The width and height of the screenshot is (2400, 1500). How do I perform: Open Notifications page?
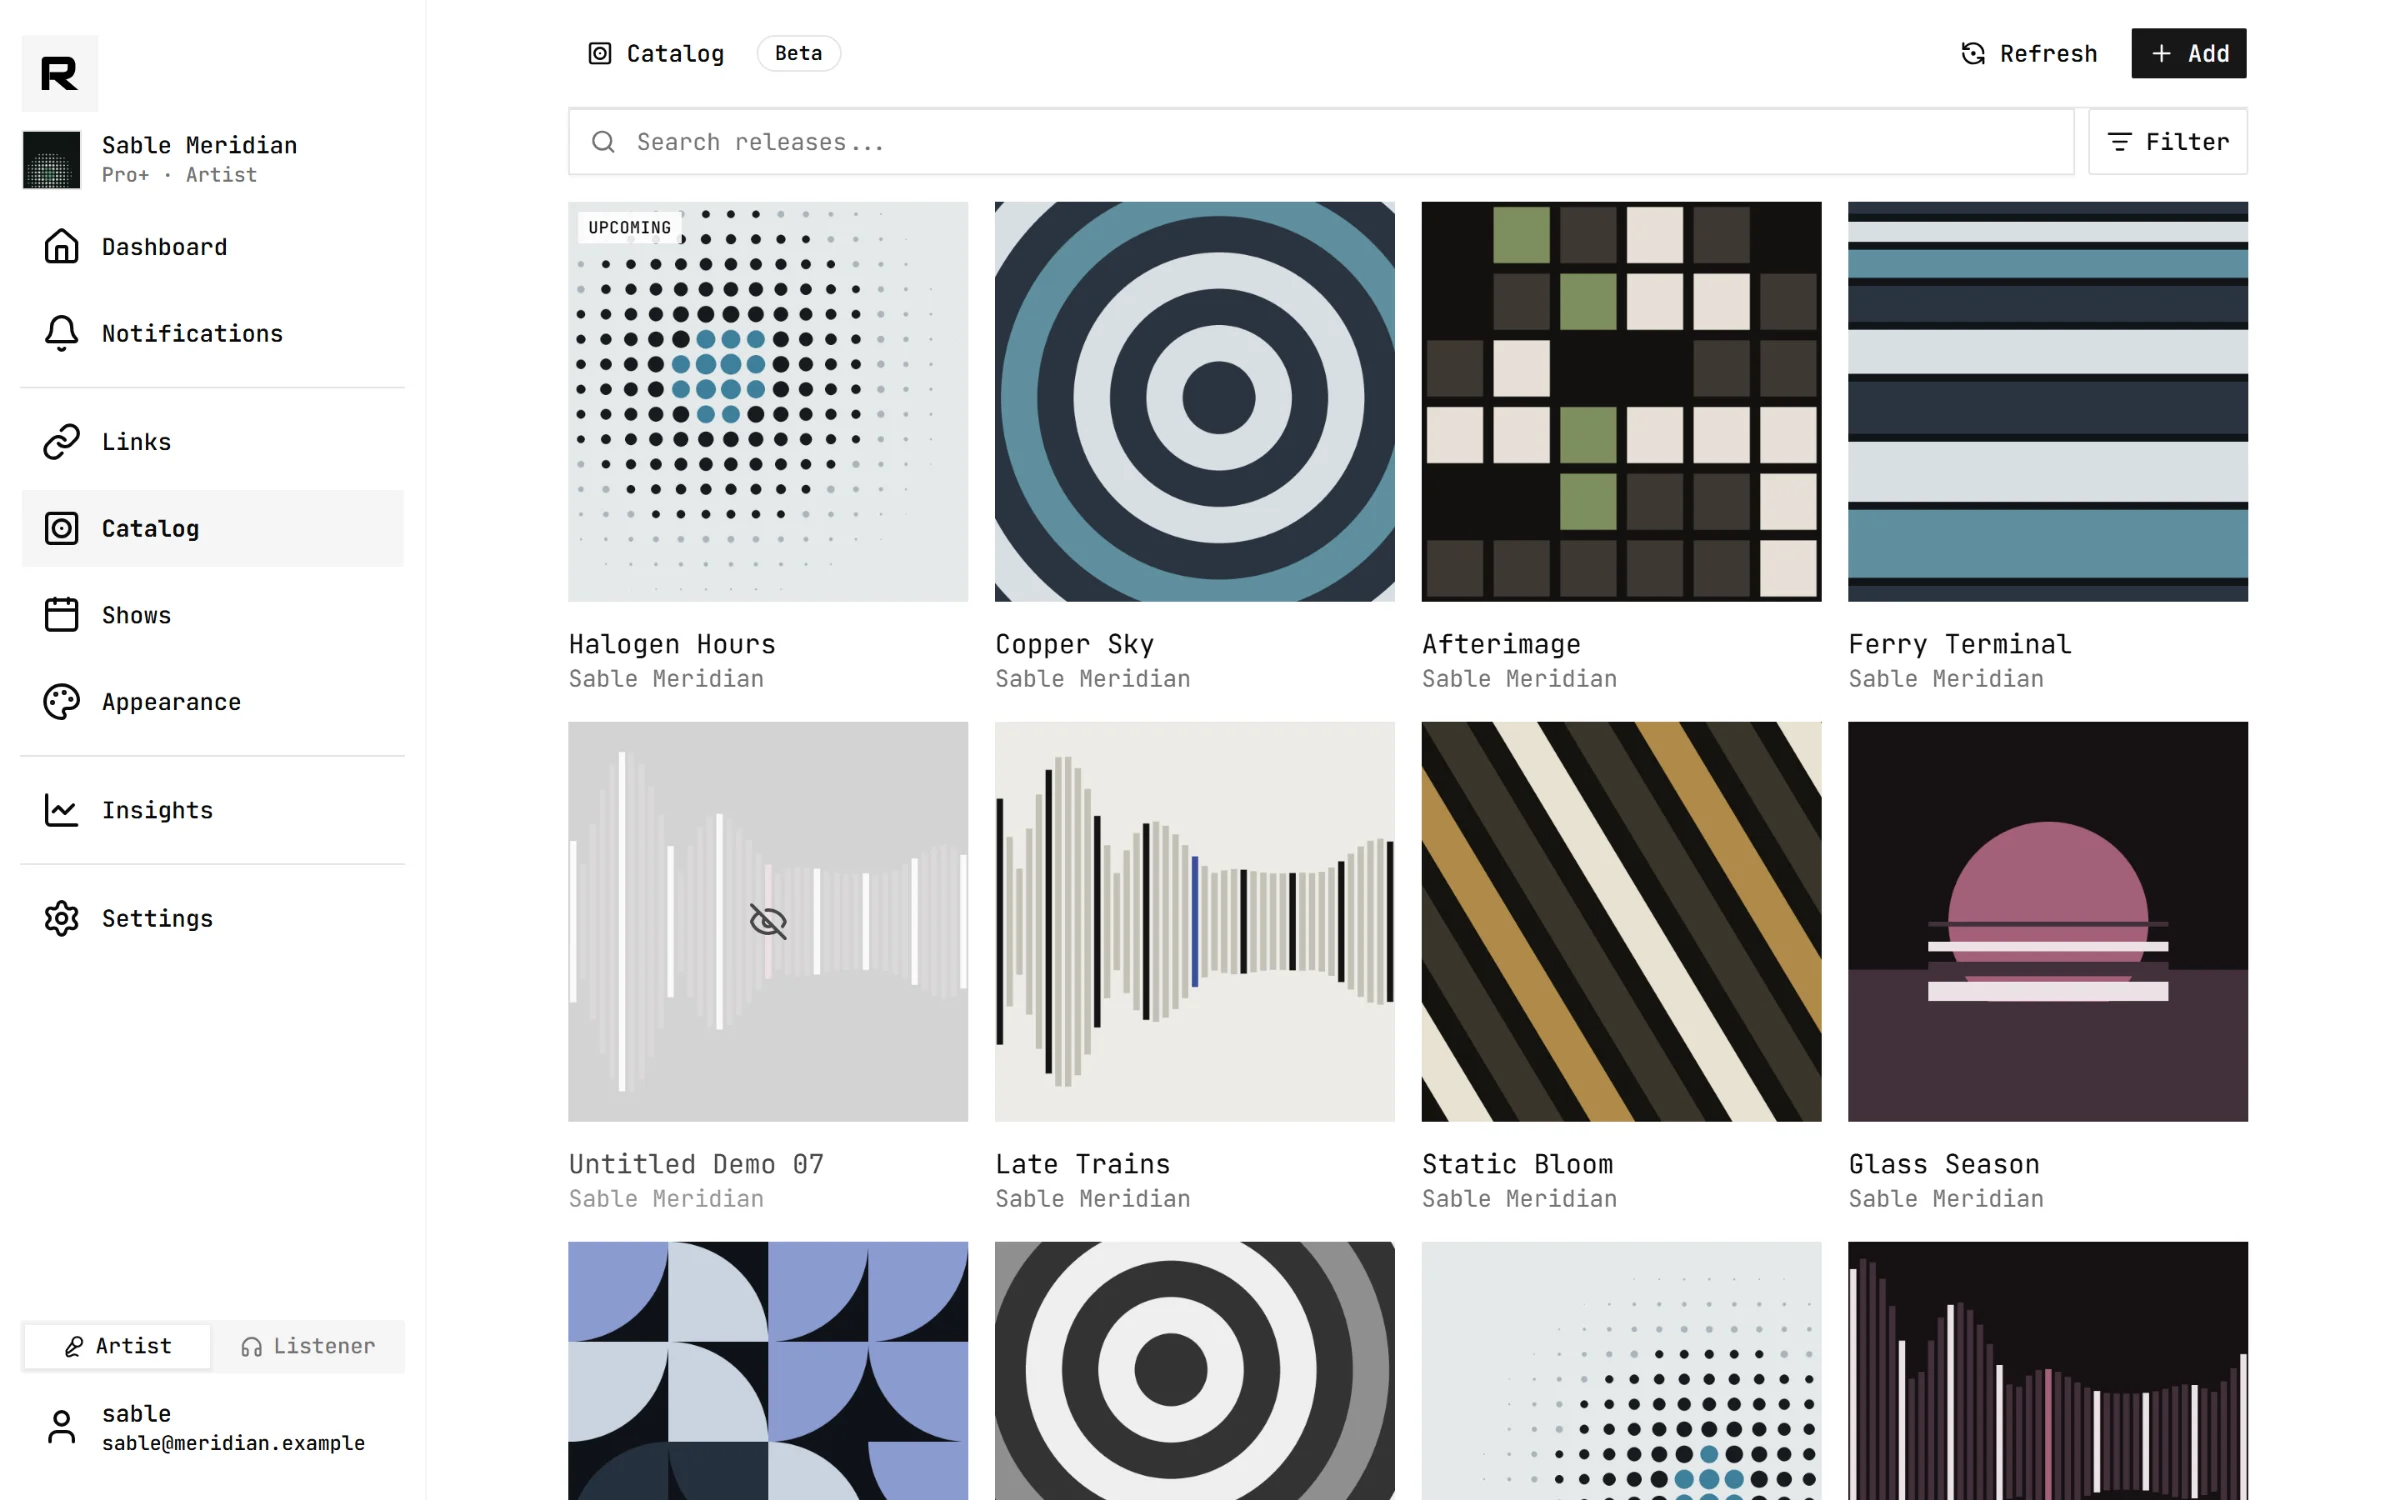tap(212, 333)
